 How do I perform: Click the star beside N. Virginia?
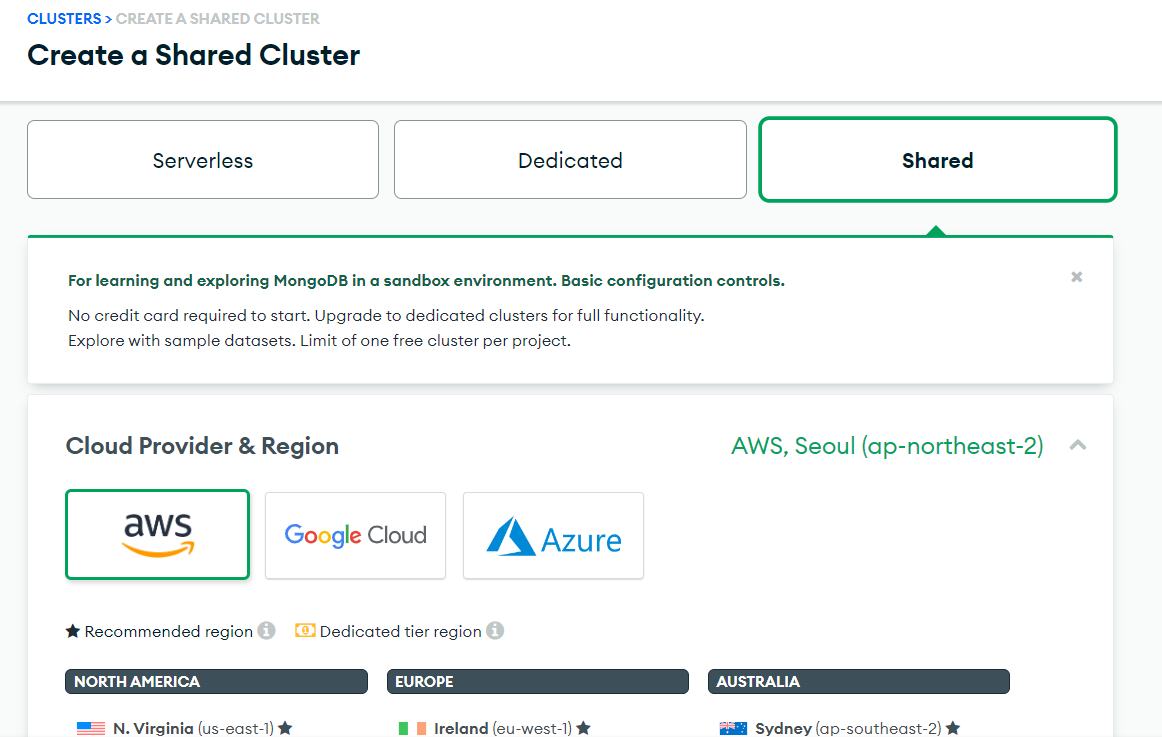coord(285,728)
